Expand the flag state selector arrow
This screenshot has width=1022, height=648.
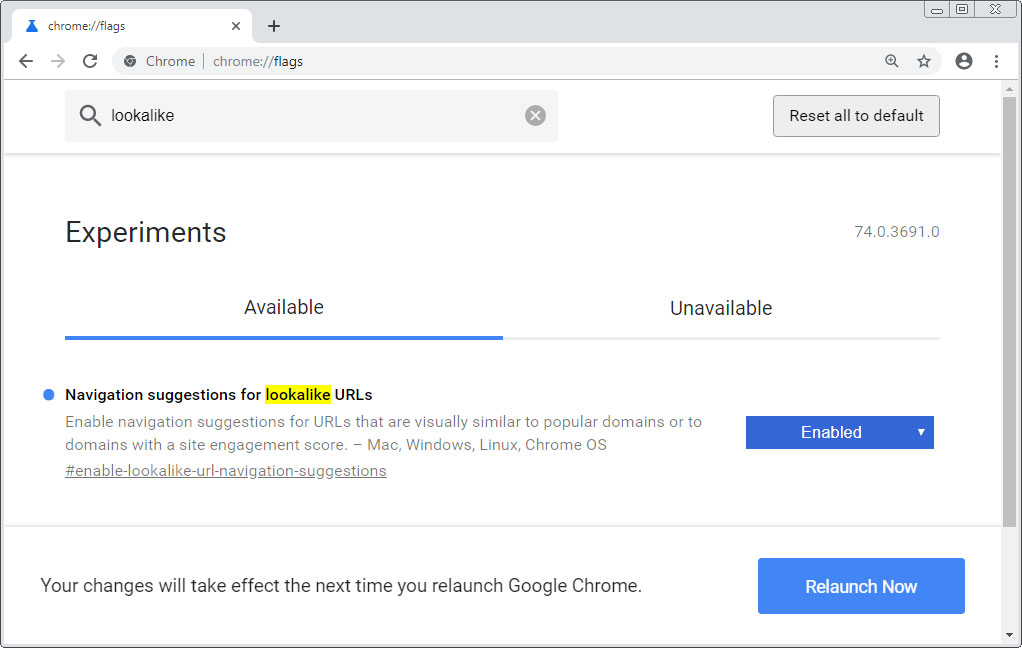[920, 432]
